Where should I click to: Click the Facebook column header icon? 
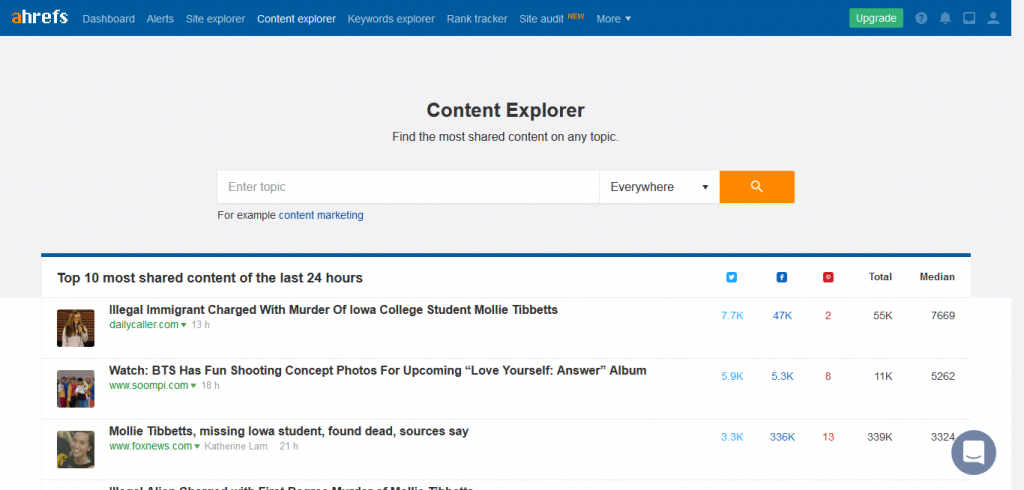click(782, 277)
